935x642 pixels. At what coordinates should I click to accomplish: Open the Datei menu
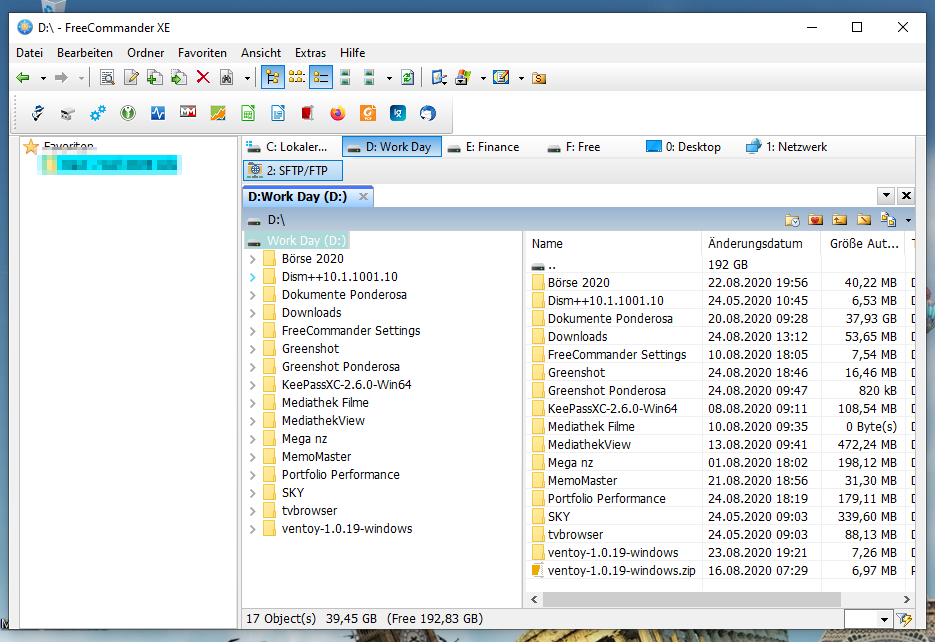click(29, 52)
